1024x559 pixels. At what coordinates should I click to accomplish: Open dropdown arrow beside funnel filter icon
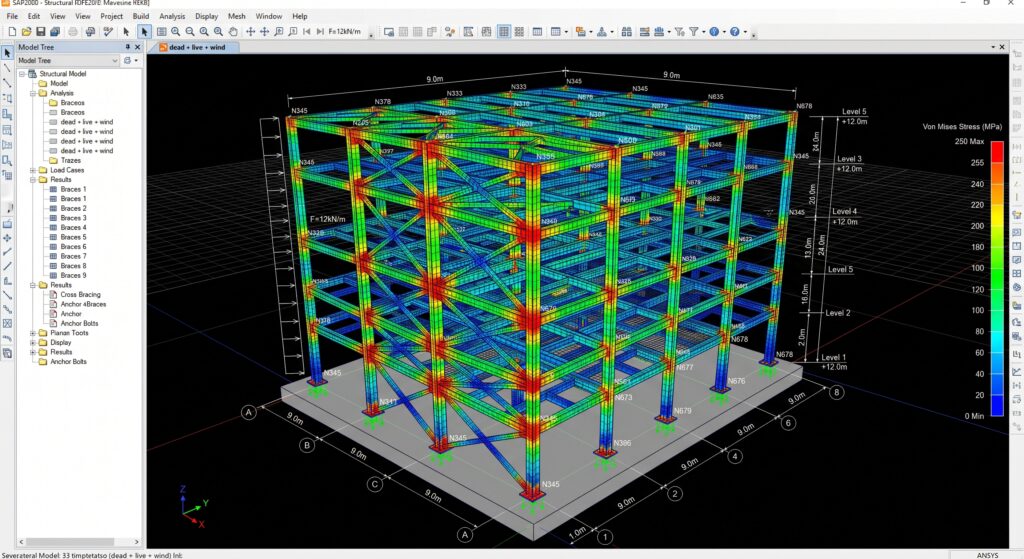tap(703, 32)
